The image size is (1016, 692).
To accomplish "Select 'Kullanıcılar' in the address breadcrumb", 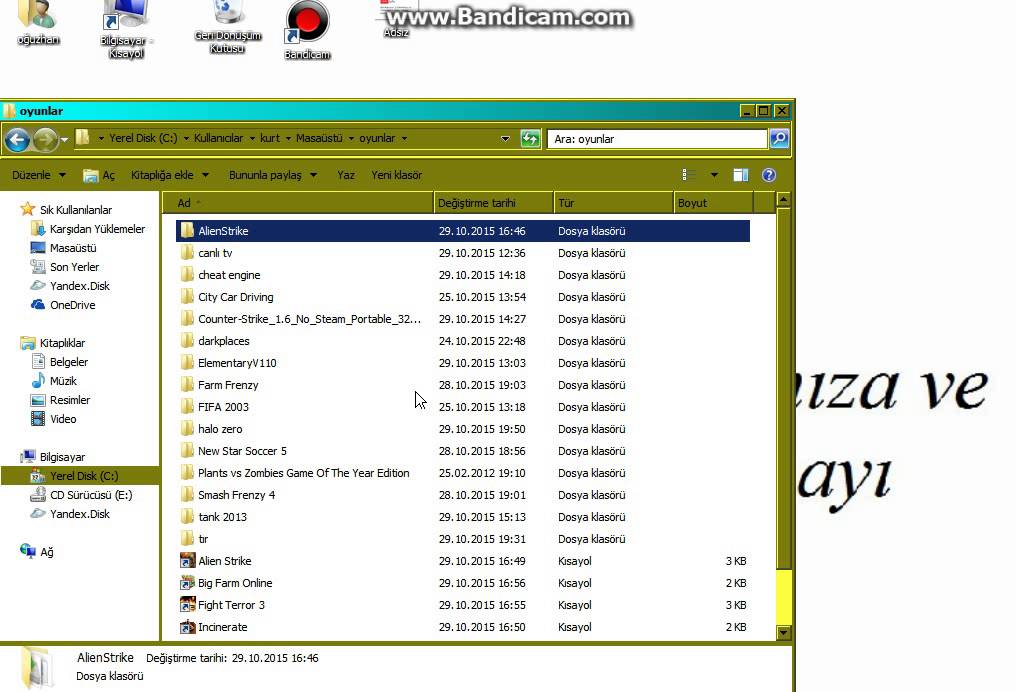I will click(218, 138).
